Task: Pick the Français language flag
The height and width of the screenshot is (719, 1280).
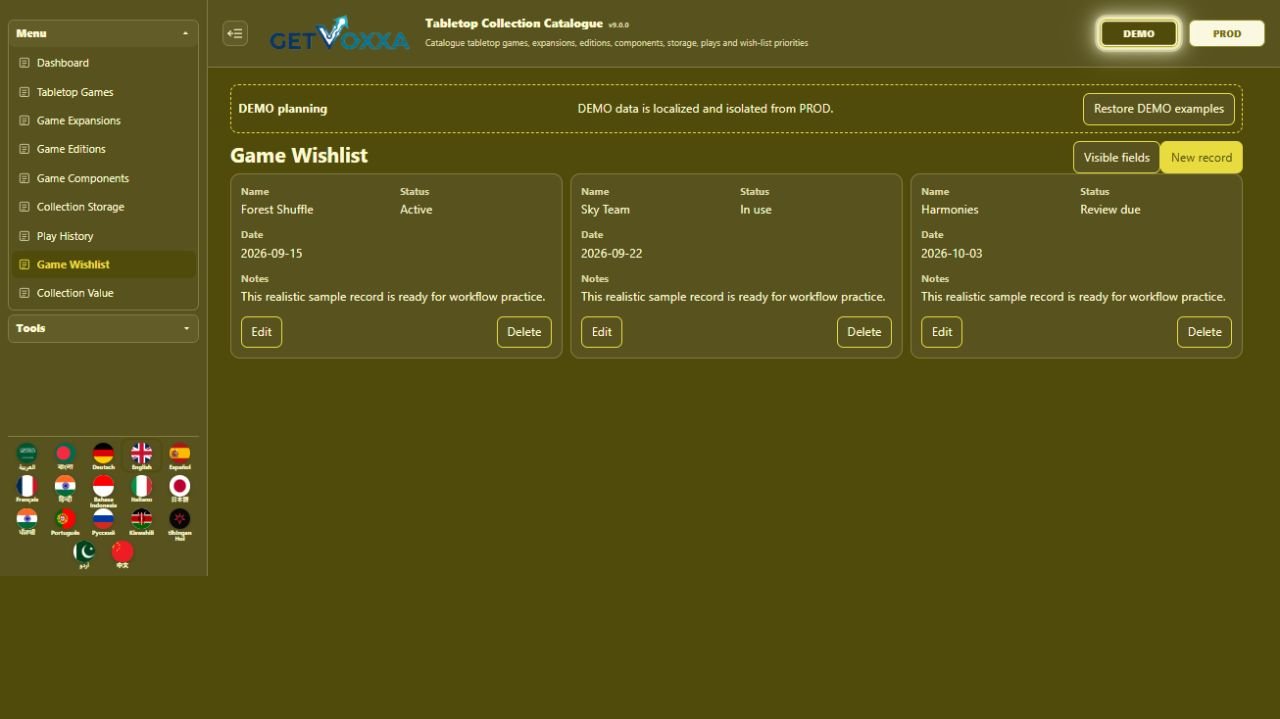Action: [27, 488]
